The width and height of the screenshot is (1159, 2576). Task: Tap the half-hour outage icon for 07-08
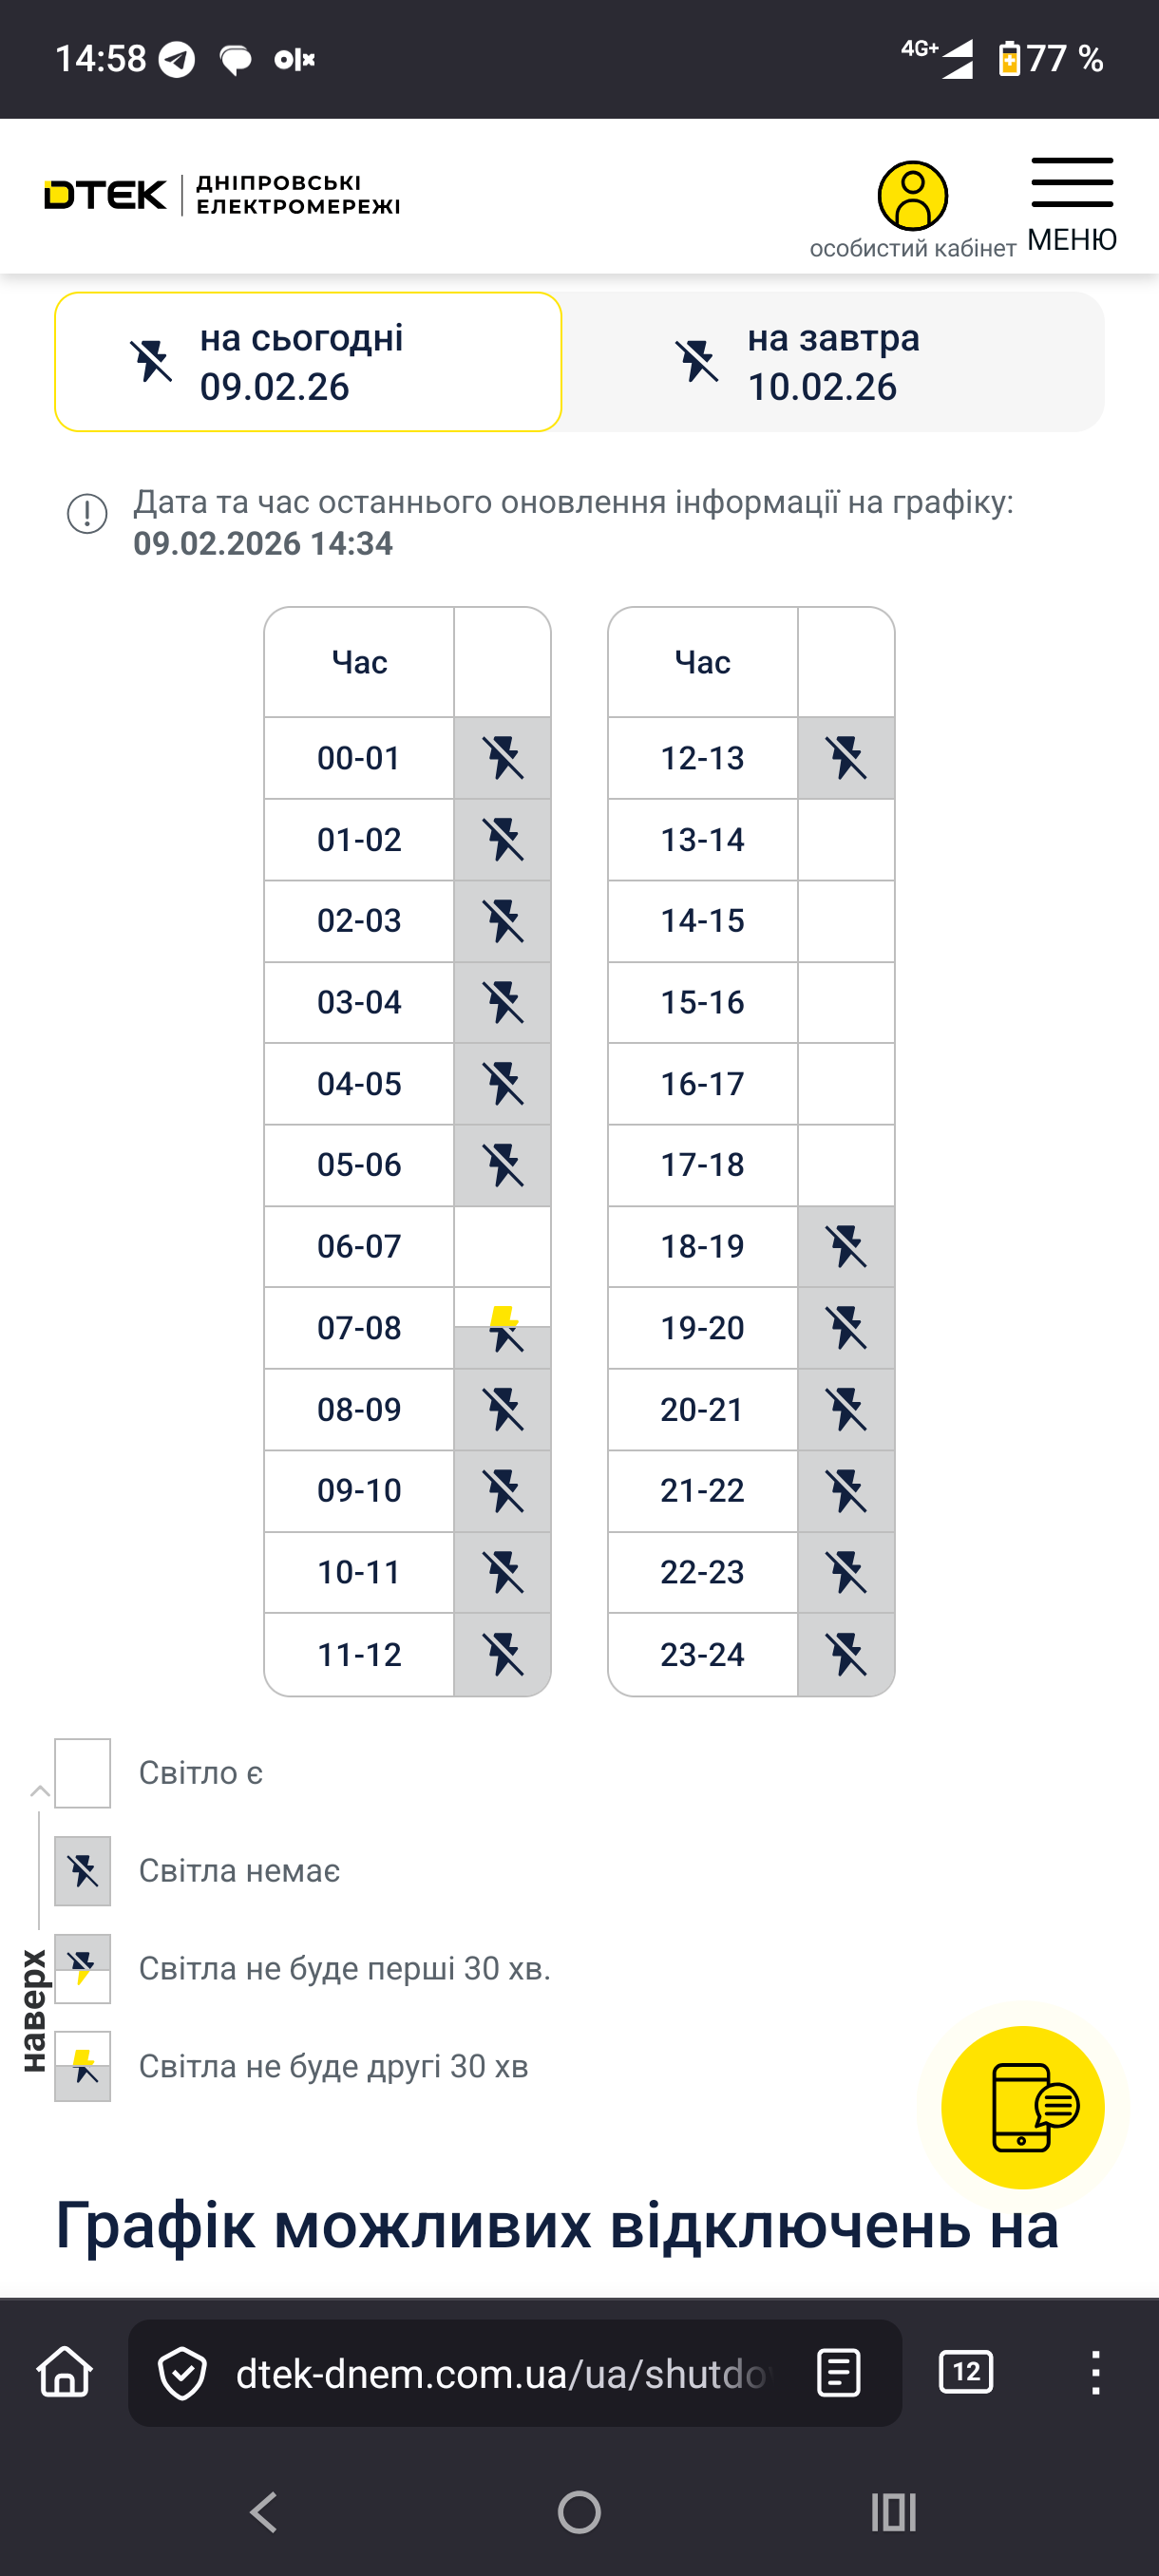click(x=503, y=1328)
